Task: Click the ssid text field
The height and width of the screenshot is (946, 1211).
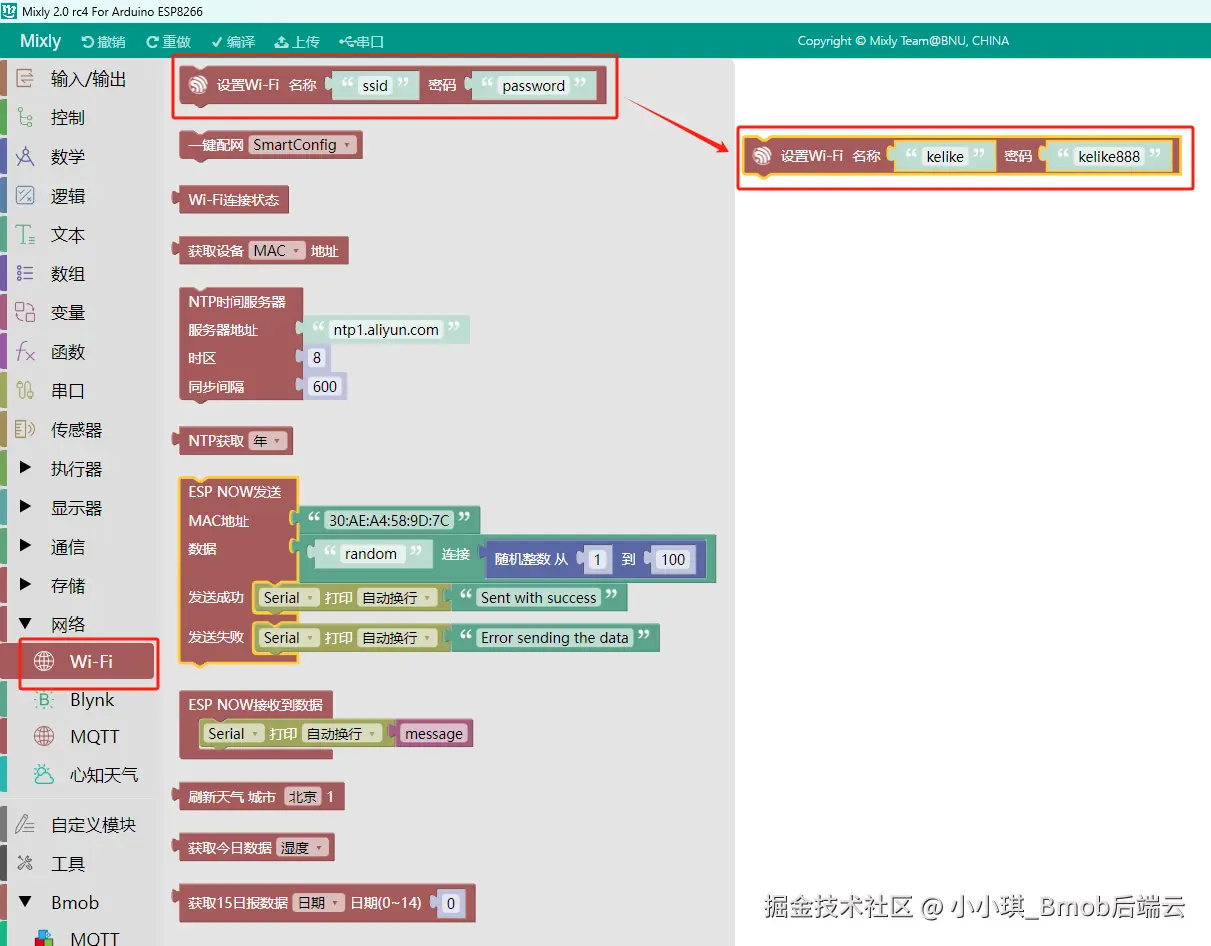Action: tap(375, 86)
